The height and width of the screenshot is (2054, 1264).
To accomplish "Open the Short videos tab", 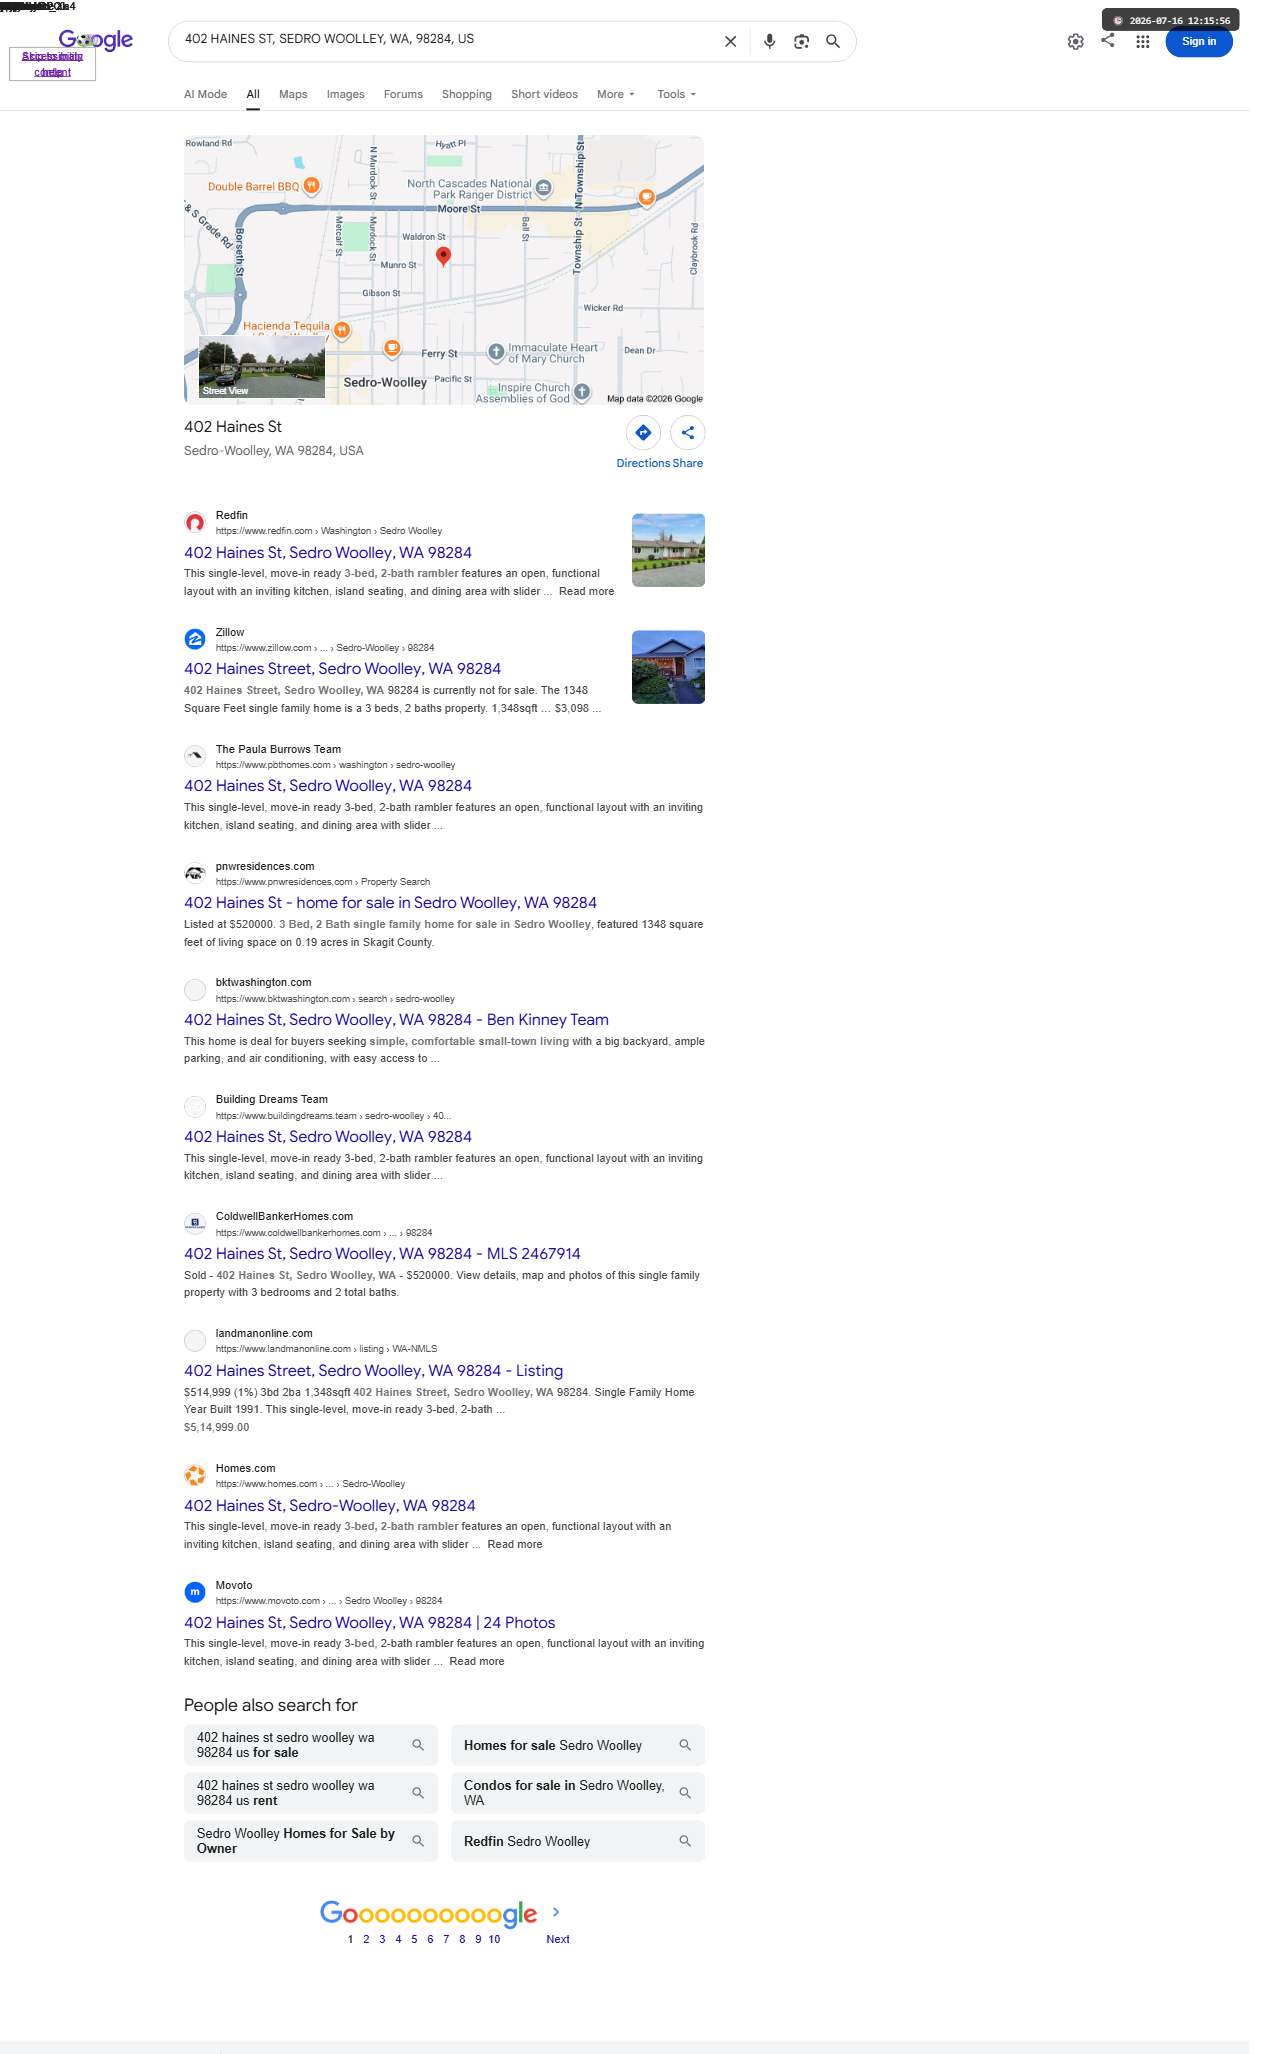I will click(544, 94).
